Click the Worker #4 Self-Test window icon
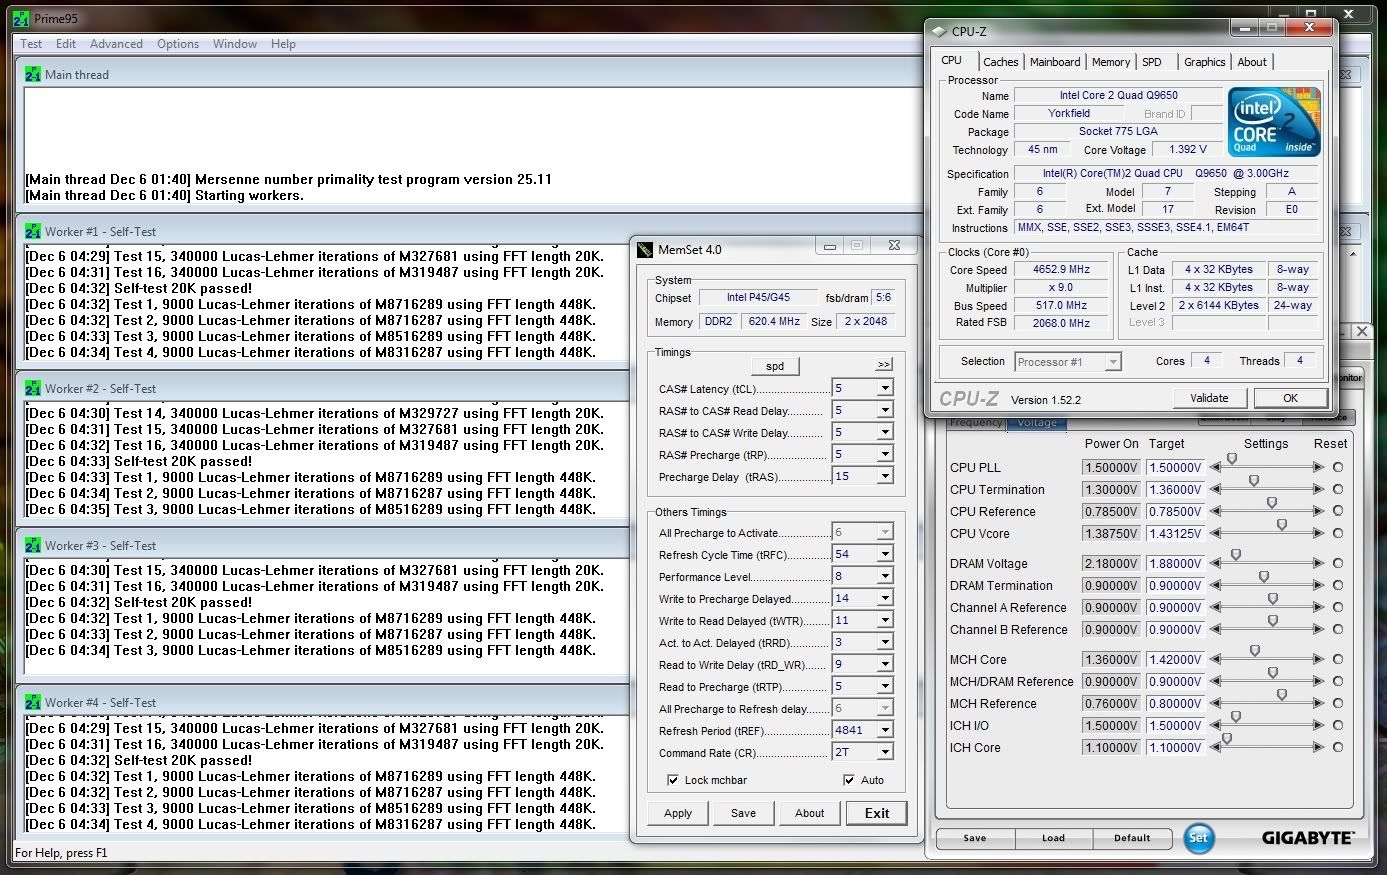 (x=33, y=702)
